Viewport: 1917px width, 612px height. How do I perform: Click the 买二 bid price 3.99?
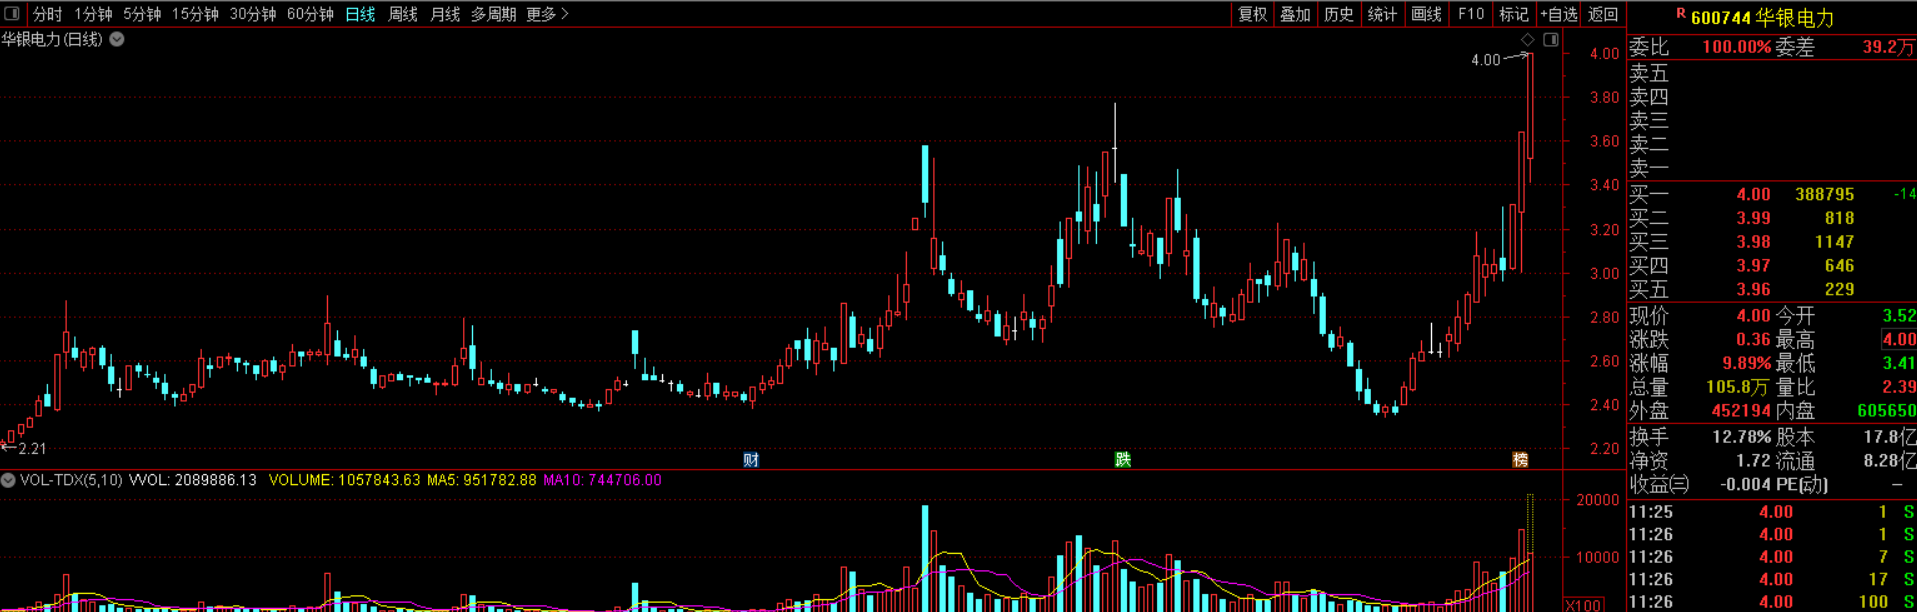pos(1753,218)
